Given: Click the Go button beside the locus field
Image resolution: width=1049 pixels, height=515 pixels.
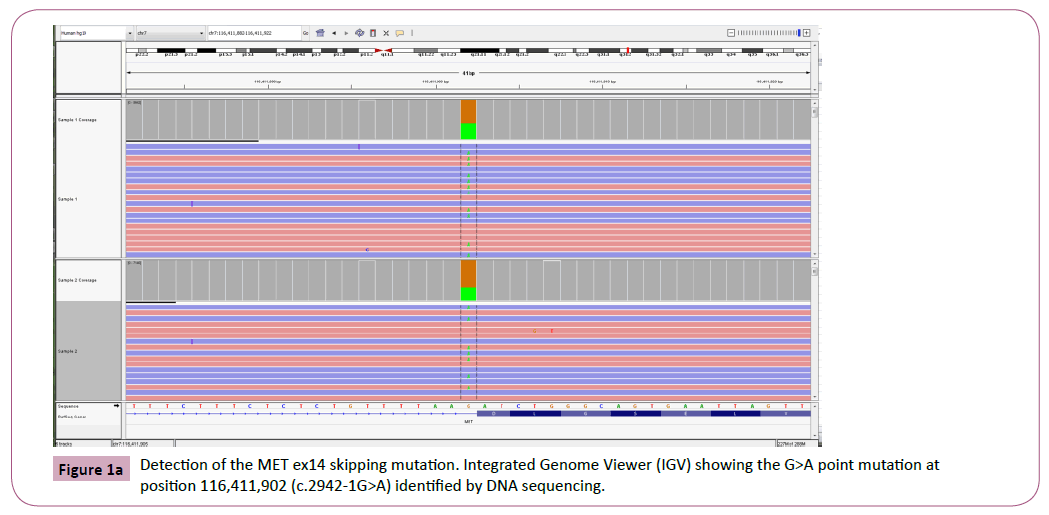Looking at the screenshot, I should [305, 33].
